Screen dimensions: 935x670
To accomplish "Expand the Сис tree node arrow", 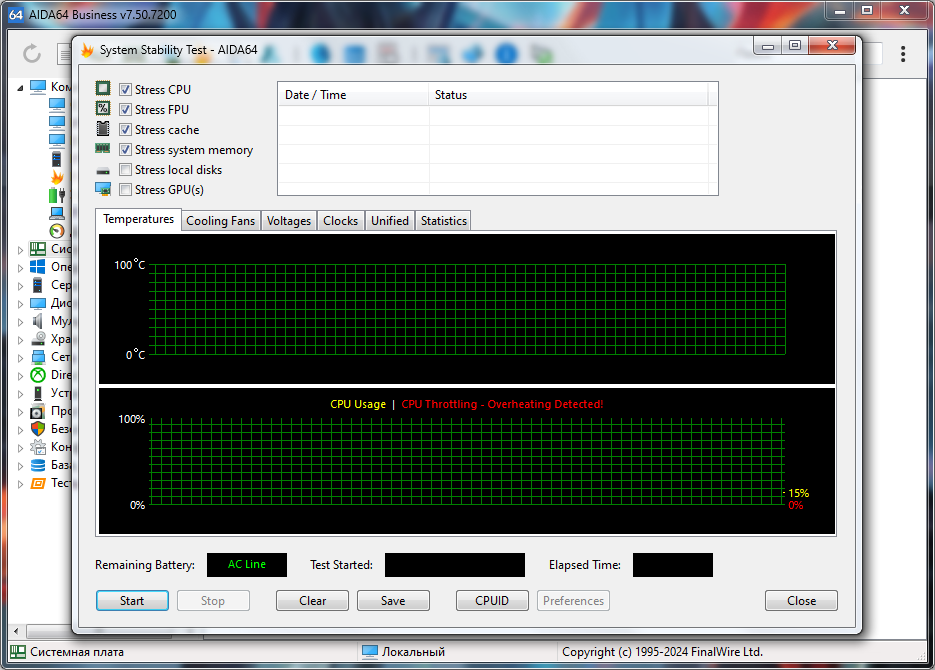I will click(20, 250).
